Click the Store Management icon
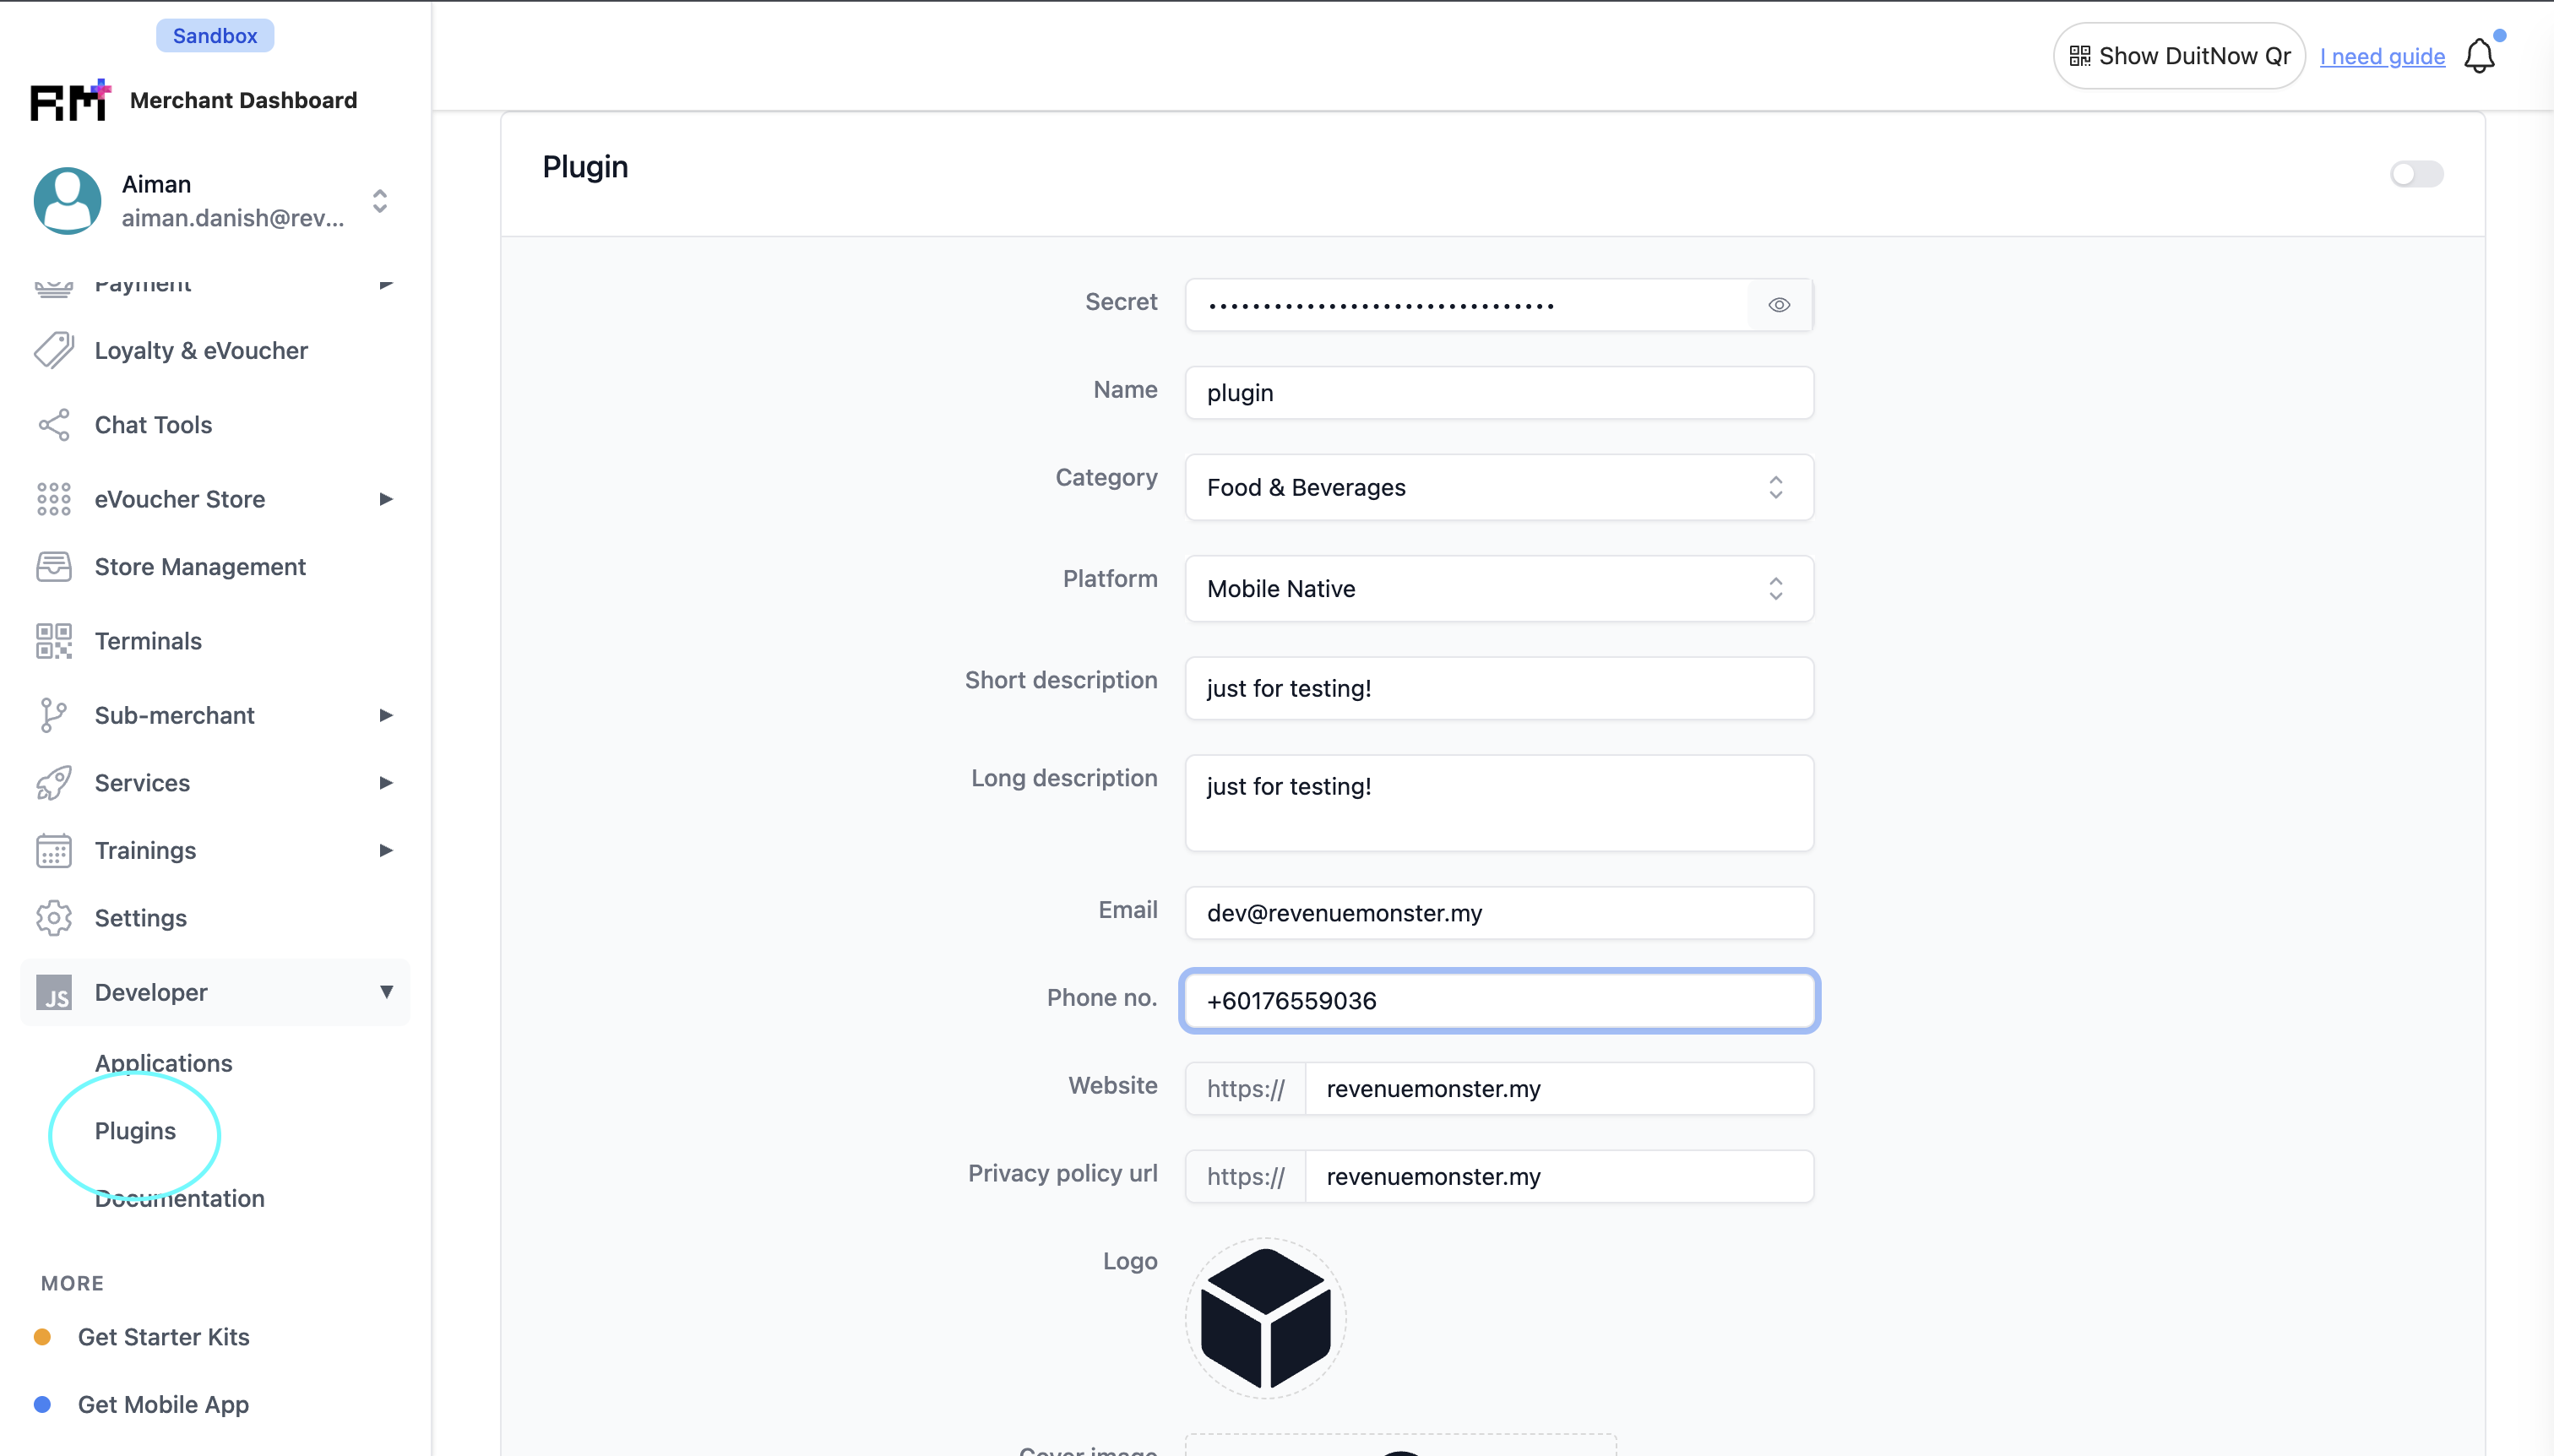This screenshot has height=1456, width=2554. point(54,567)
